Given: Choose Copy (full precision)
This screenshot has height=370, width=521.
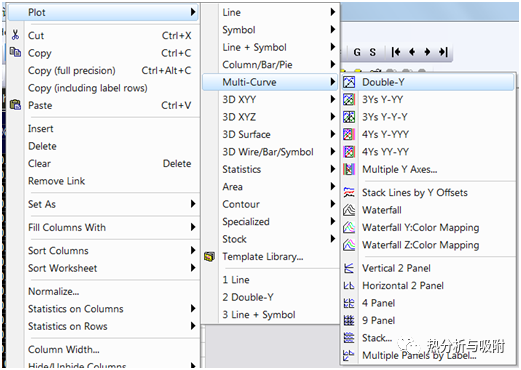Looking at the screenshot, I should (x=103, y=70).
